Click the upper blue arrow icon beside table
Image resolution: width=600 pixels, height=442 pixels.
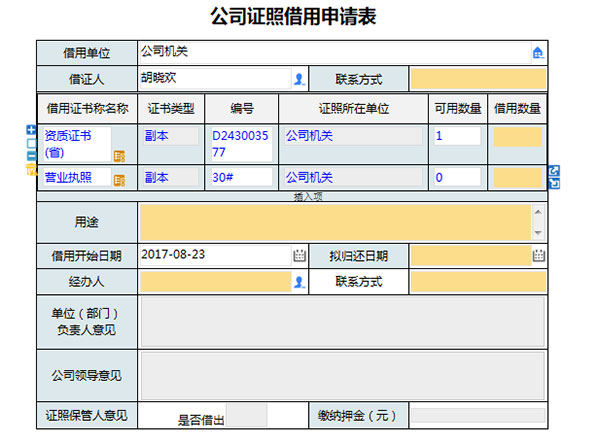coord(554,171)
